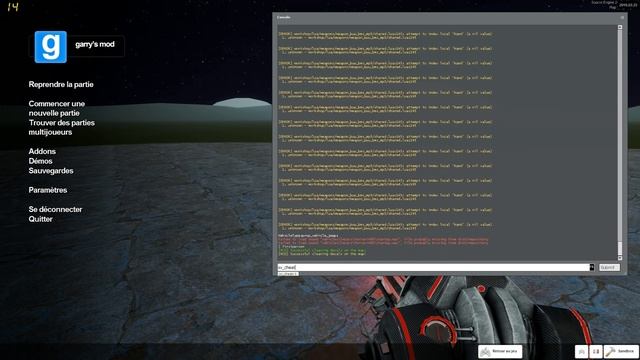The height and width of the screenshot is (360, 640).
Task: Focus the console command input field
Action: pyautogui.click(x=433, y=267)
